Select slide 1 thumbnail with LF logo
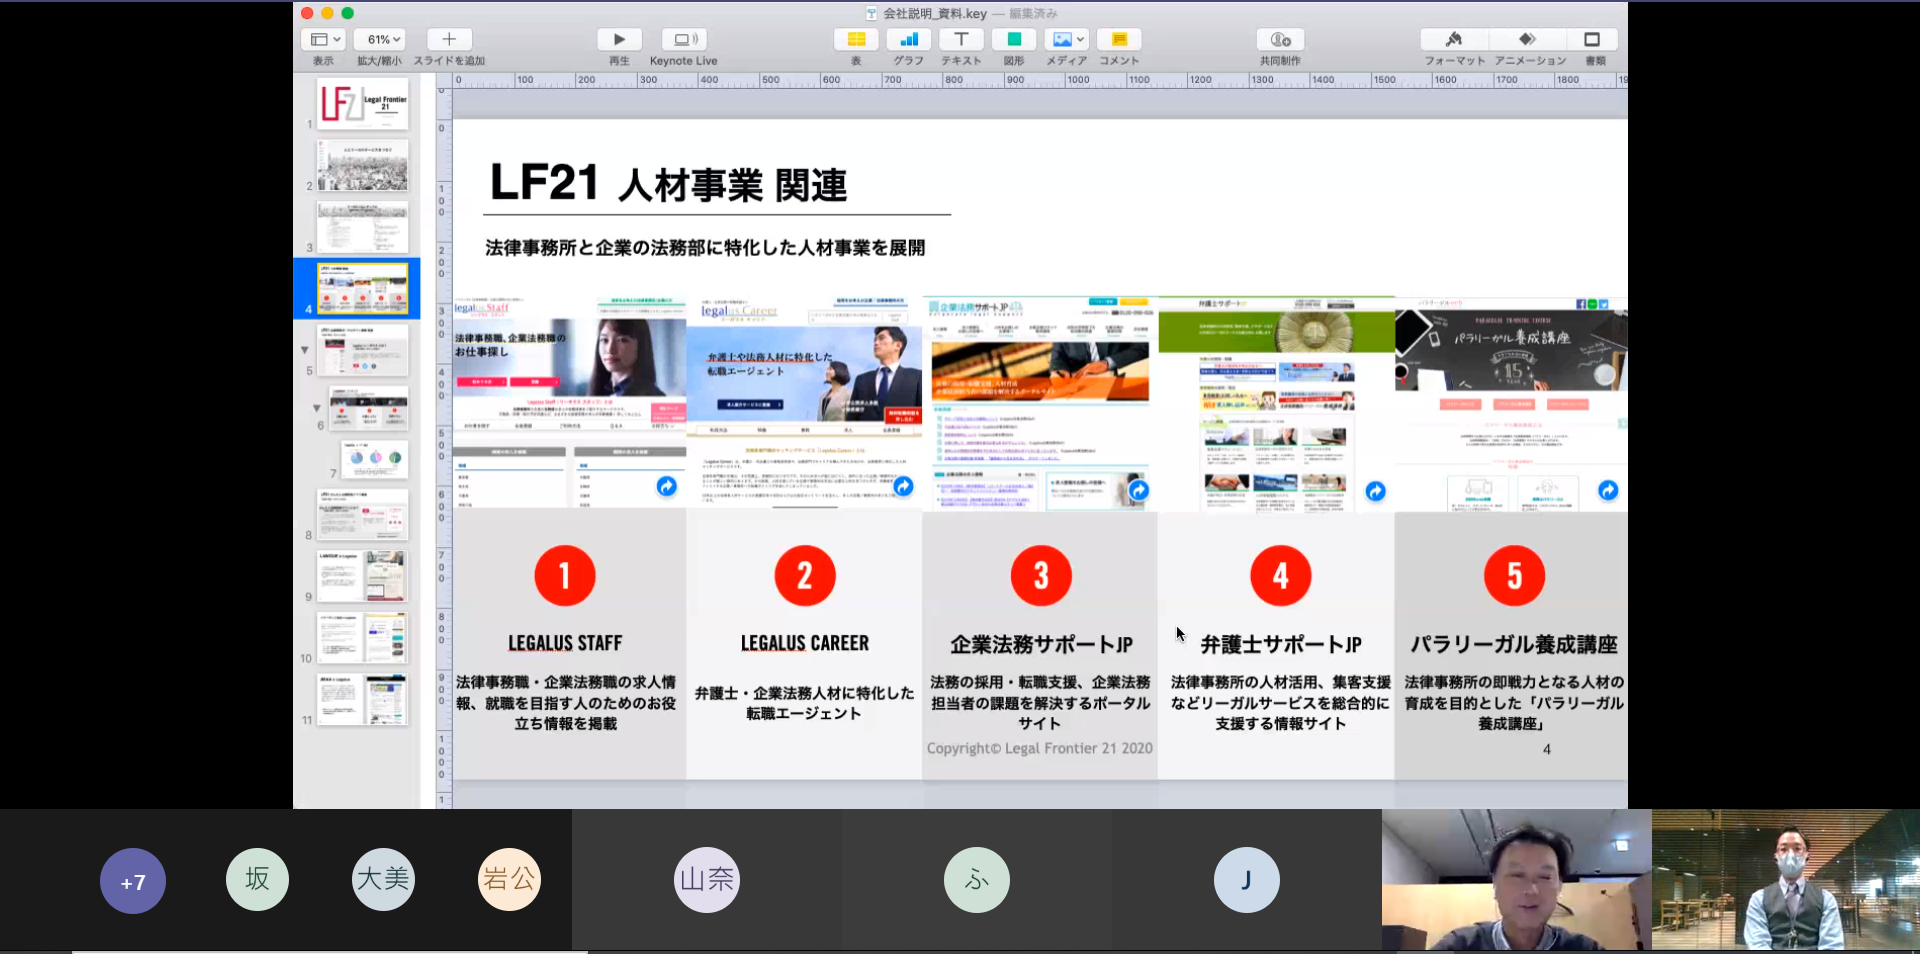1920x954 pixels. click(x=362, y=104)
